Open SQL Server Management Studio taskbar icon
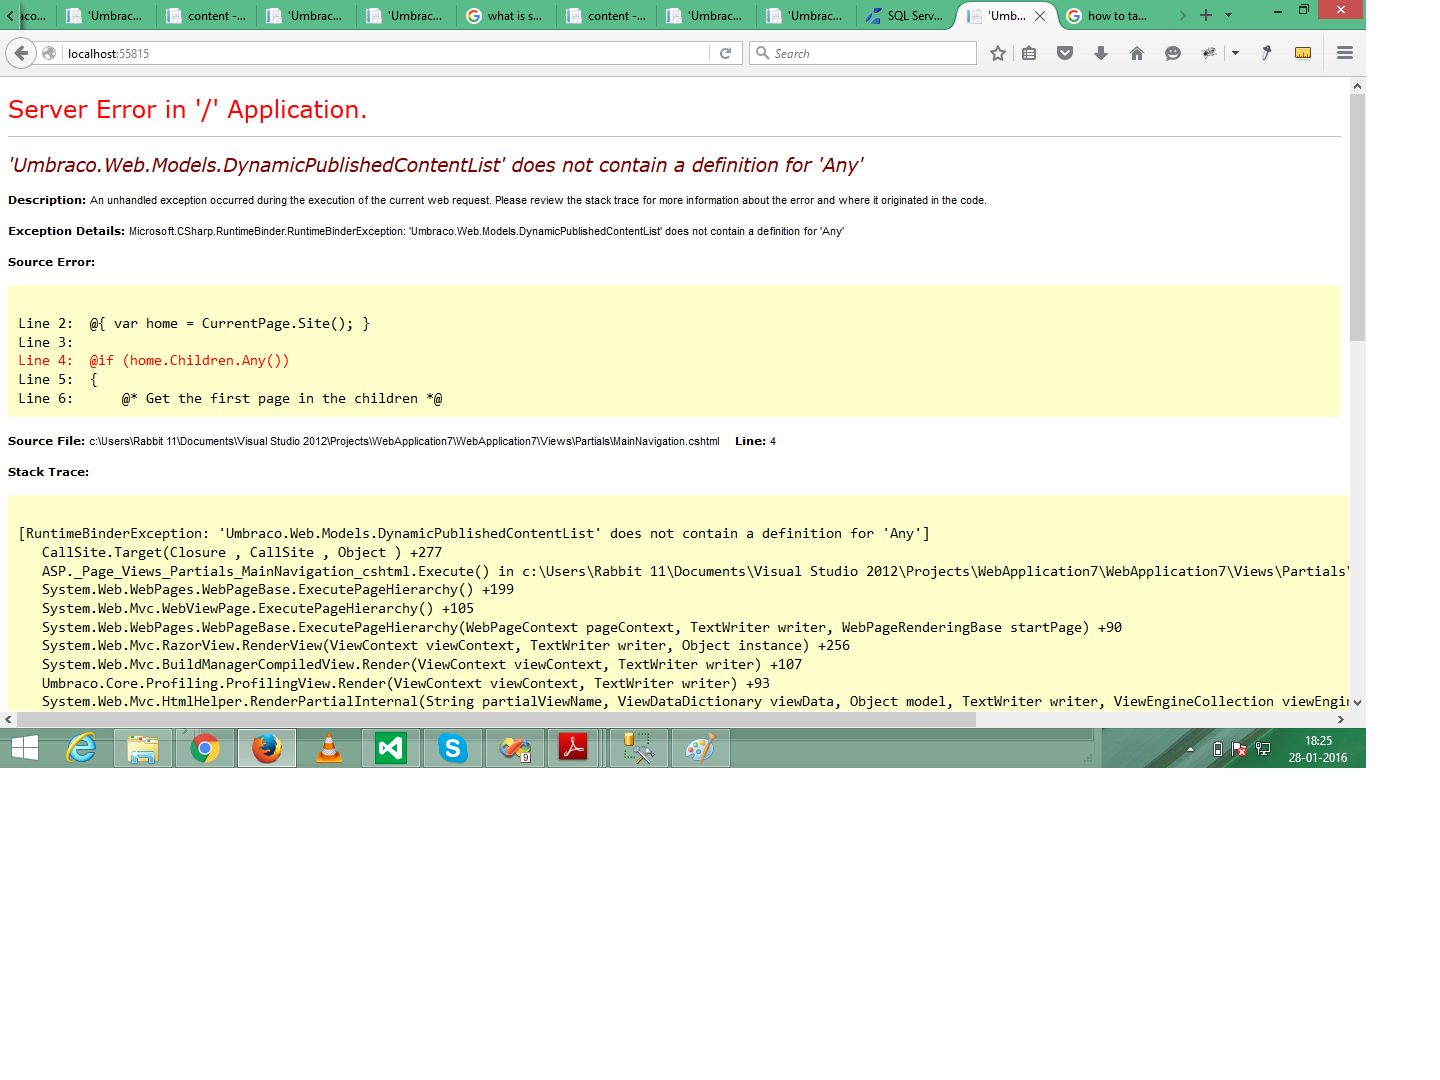Image resolution: width=1440 pixels, height=1080 pixels. [x=639, y=748]
